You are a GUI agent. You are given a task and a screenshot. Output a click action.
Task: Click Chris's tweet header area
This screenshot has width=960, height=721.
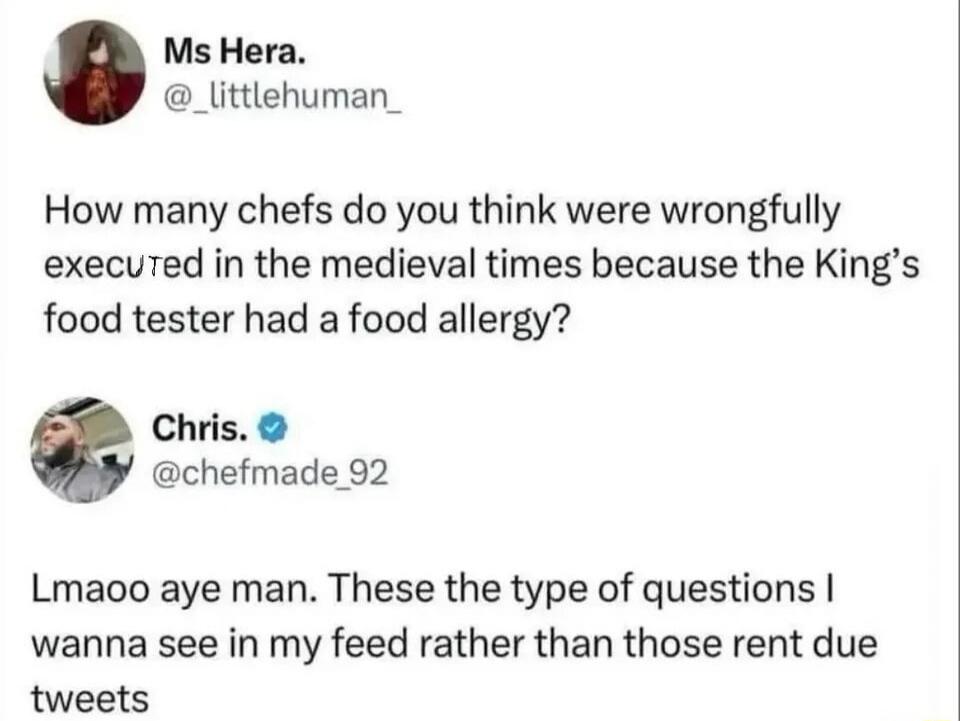[x=215, y=447]
